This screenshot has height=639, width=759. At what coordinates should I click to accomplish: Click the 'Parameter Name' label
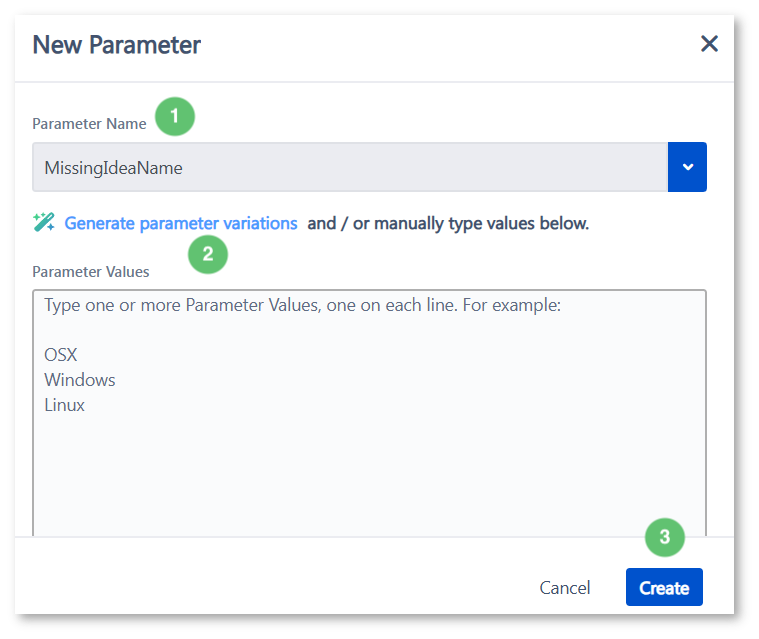tap(90, 124)
